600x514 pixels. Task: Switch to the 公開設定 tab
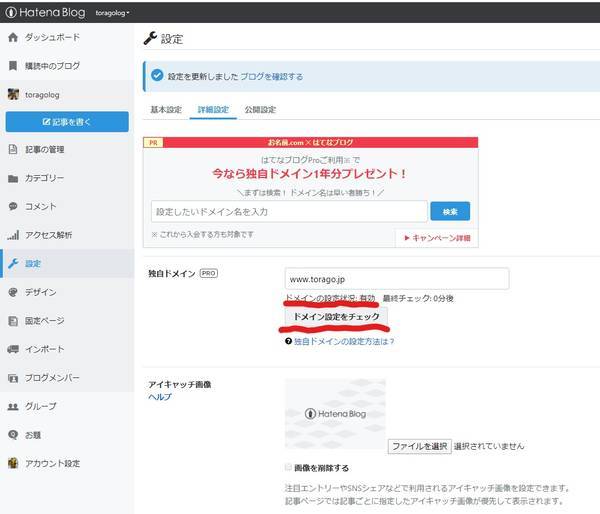260,109
